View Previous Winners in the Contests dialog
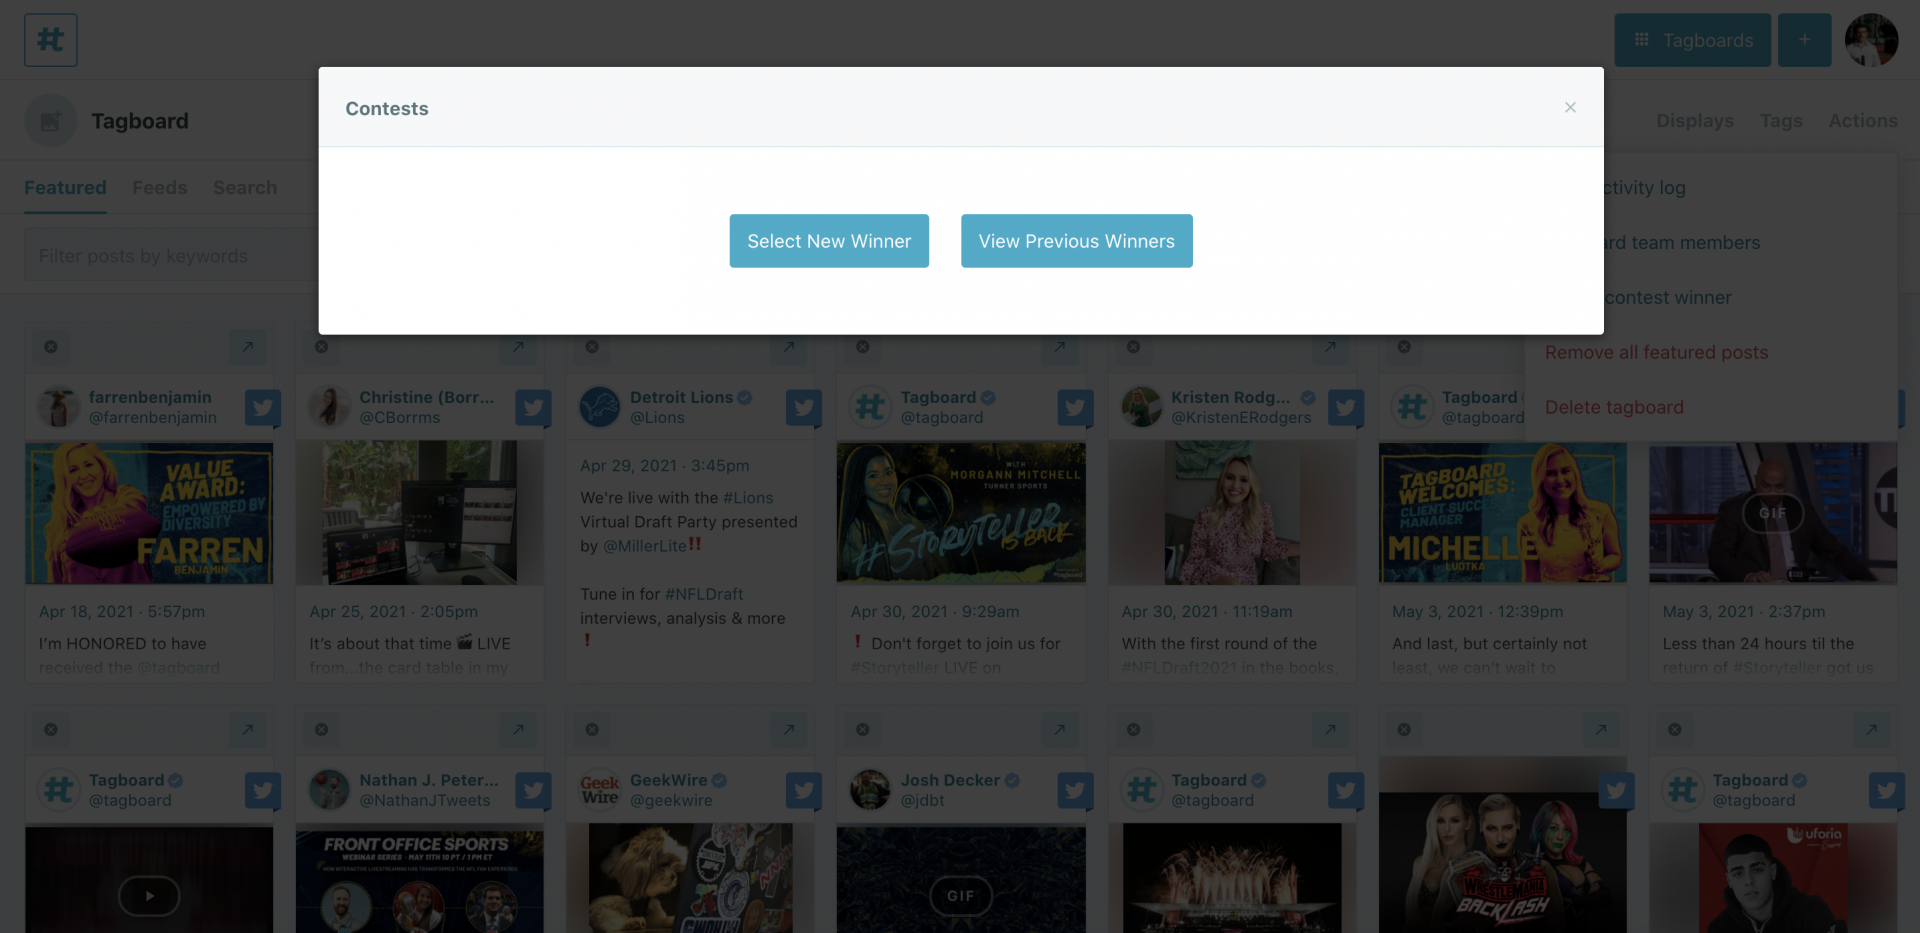The height and width of the screenshot is (933, 1920). pyautogui.click(x=1076, y=241)
